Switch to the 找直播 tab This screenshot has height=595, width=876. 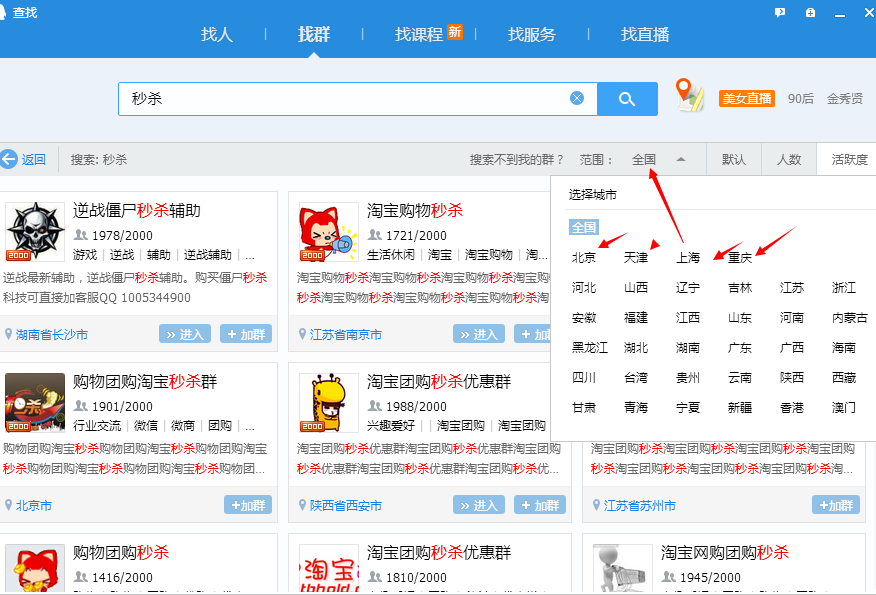pos(645,35)
